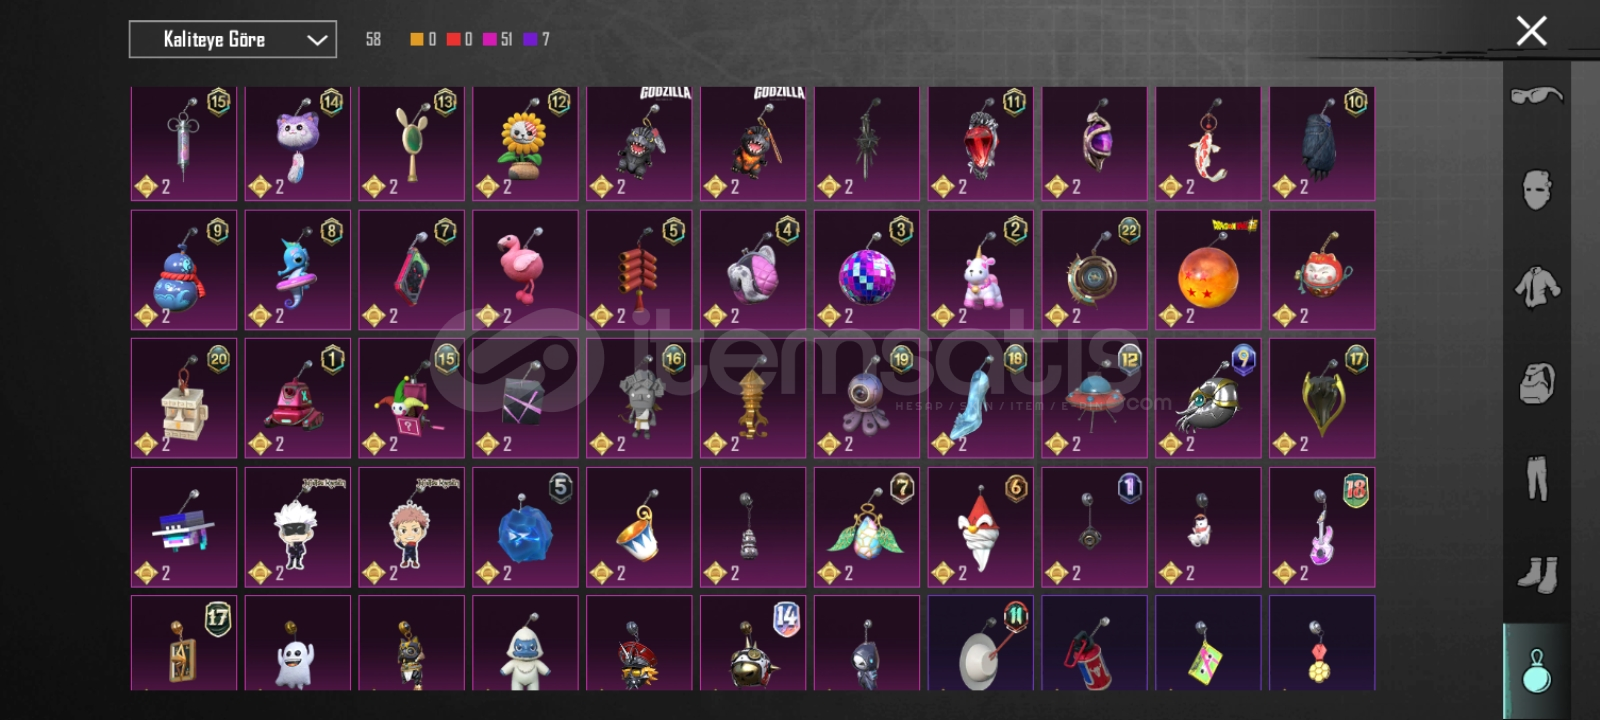Select the white ghost ornament
The image size is (1600, 720).
(297, 643)
